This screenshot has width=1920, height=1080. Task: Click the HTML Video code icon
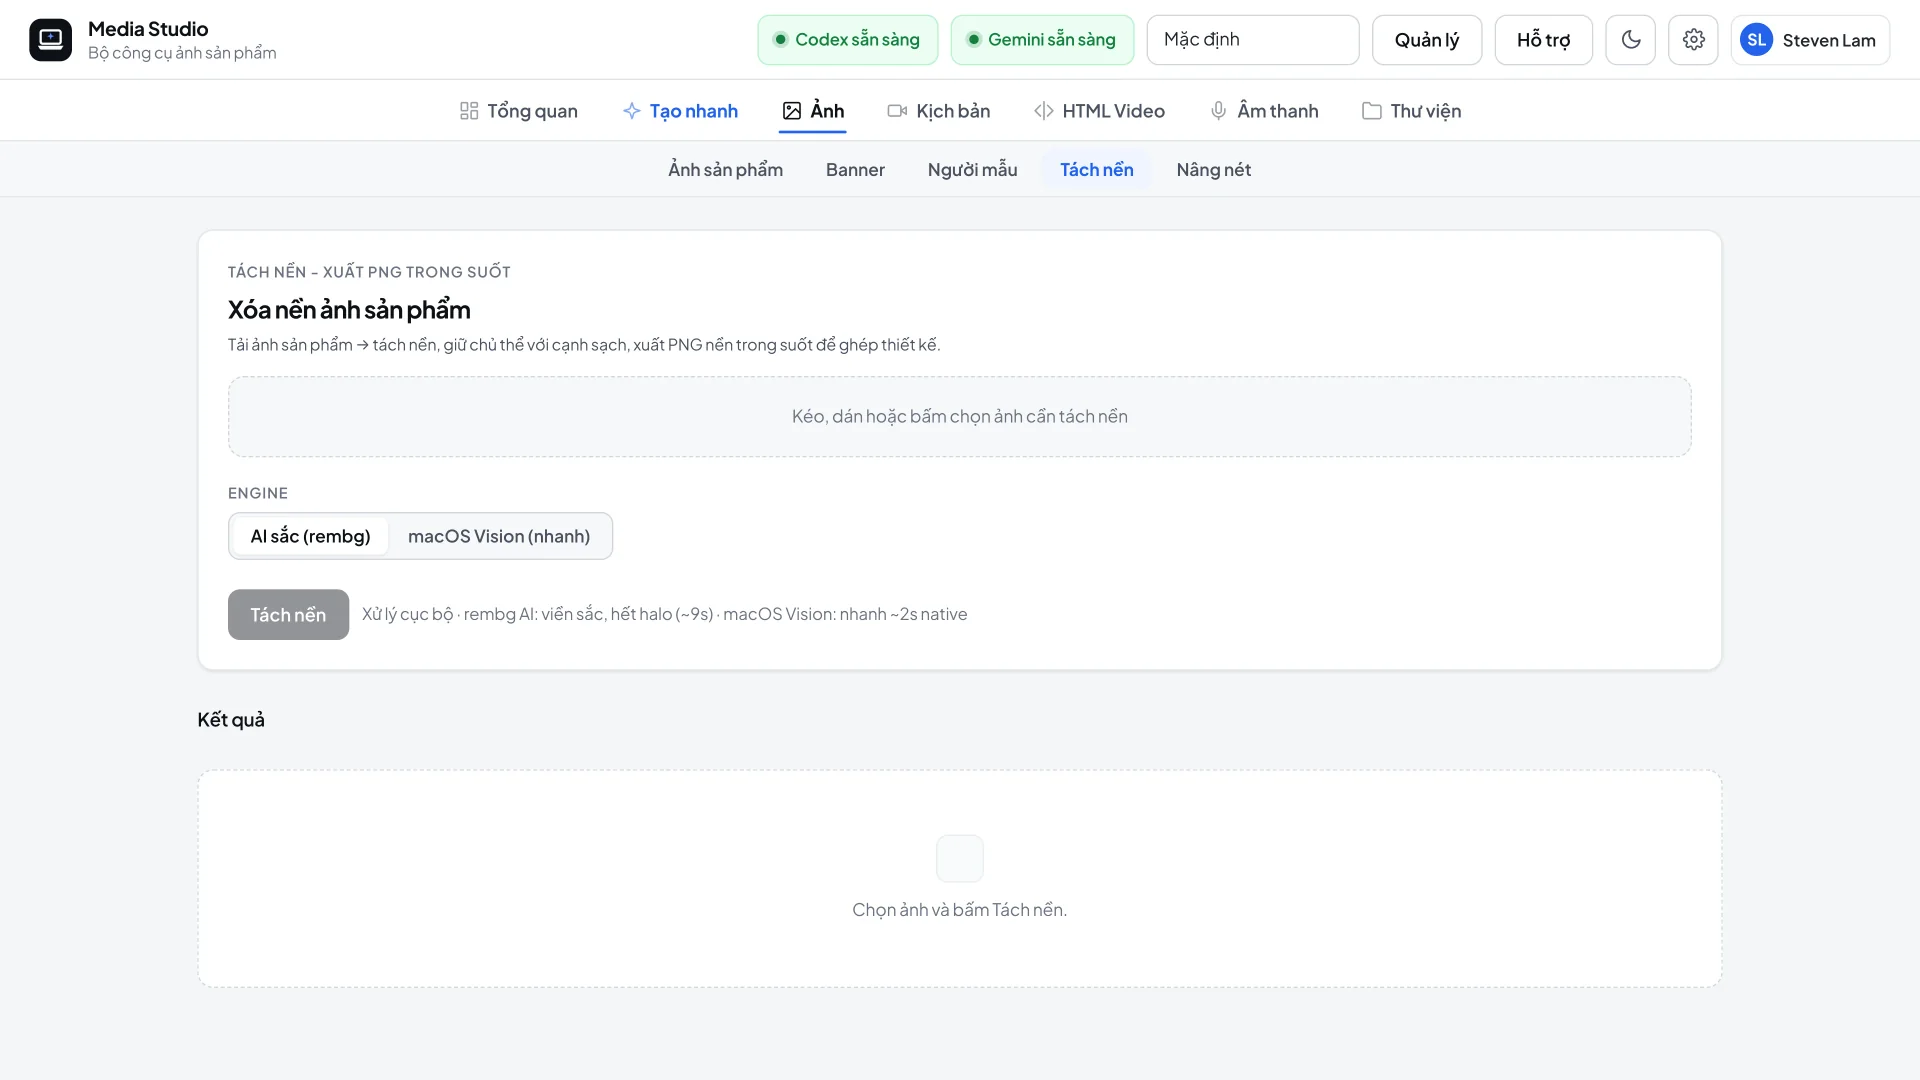[1044, 111]
